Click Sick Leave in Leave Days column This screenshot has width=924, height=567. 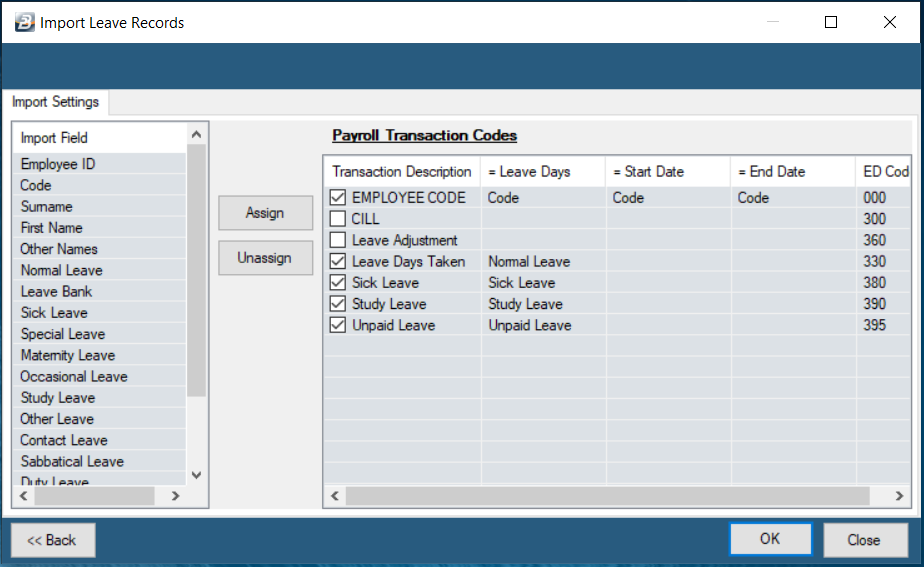click(x=543, y=282)
